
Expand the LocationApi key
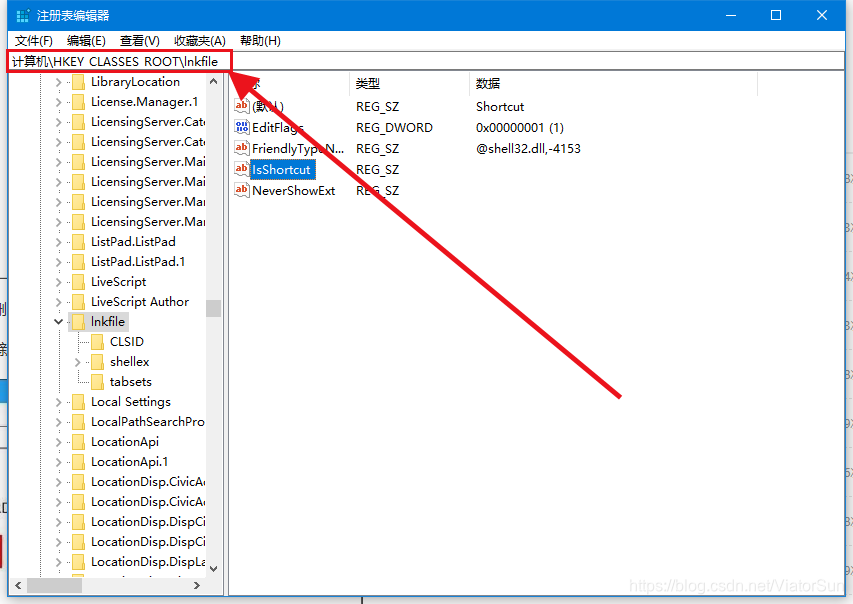click(x=59, y=442)
